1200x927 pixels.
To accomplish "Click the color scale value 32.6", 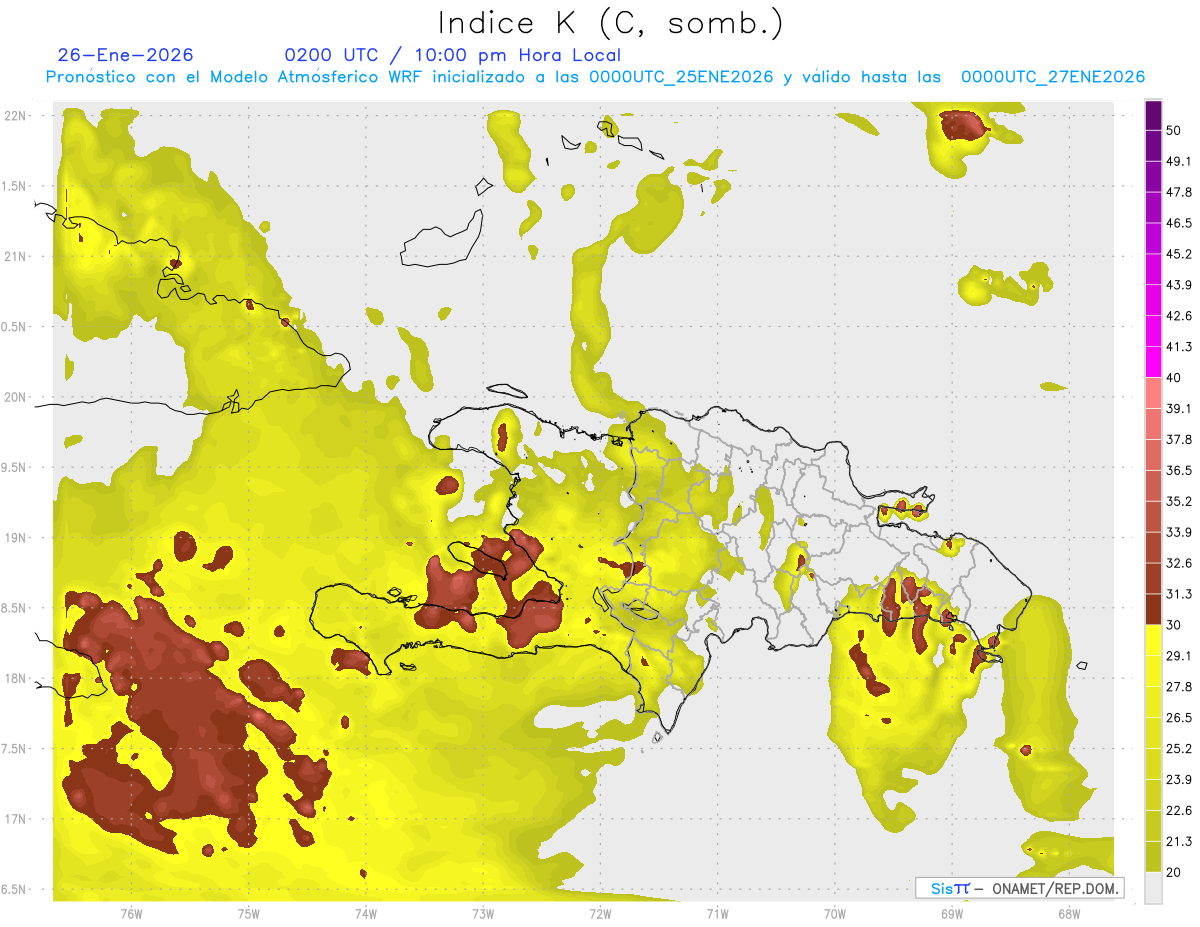I will [1180, 563].
